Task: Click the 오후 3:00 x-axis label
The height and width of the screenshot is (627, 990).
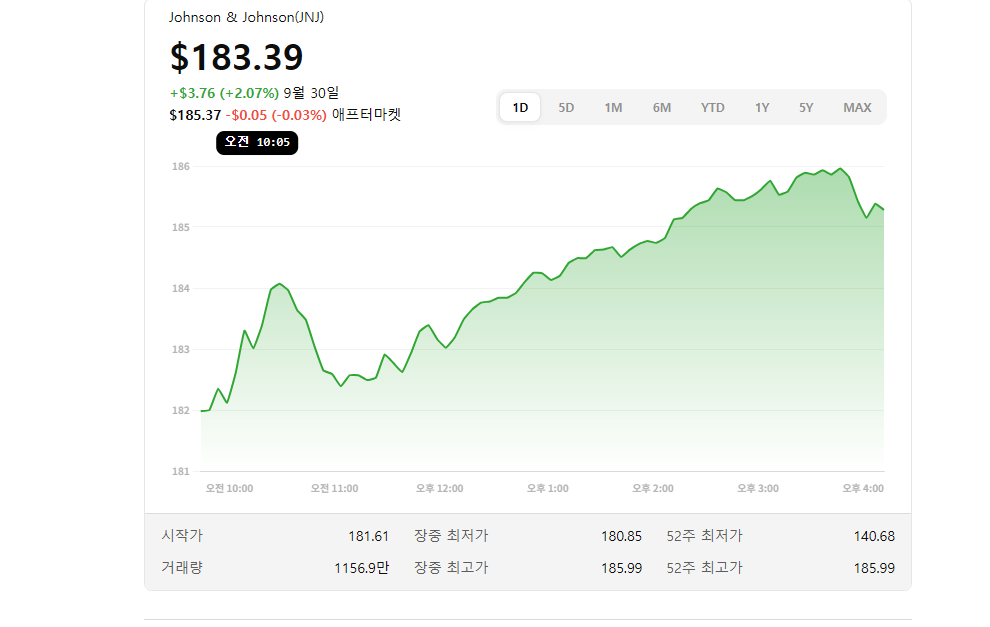Action: coord(758,488)
